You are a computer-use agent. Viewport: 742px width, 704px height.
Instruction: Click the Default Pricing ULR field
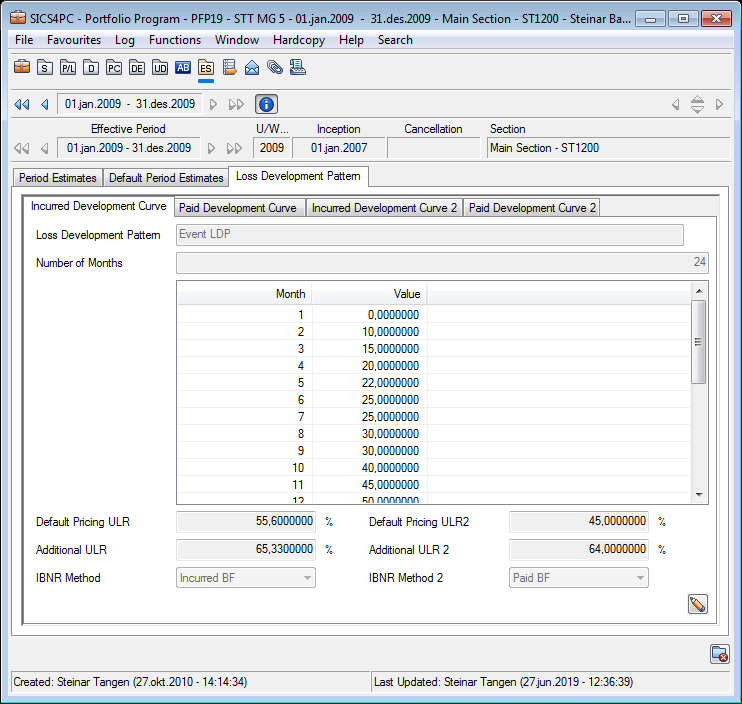click(x=247, y=522)
